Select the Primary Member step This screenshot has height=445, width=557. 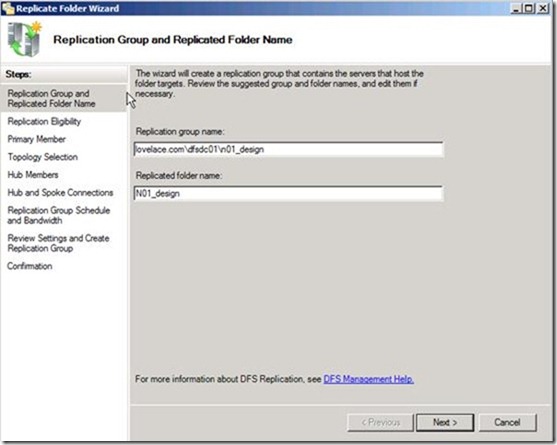37,139
